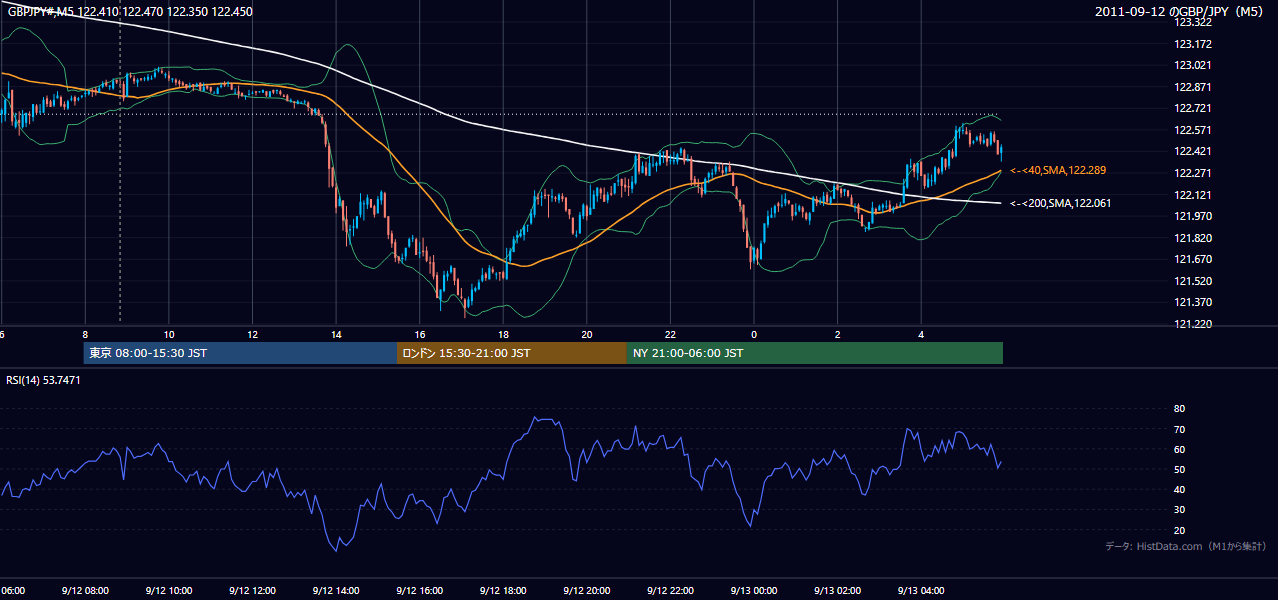1278x600 pixels.
Task: Click price axis label 122.421
Action: 1193,151
